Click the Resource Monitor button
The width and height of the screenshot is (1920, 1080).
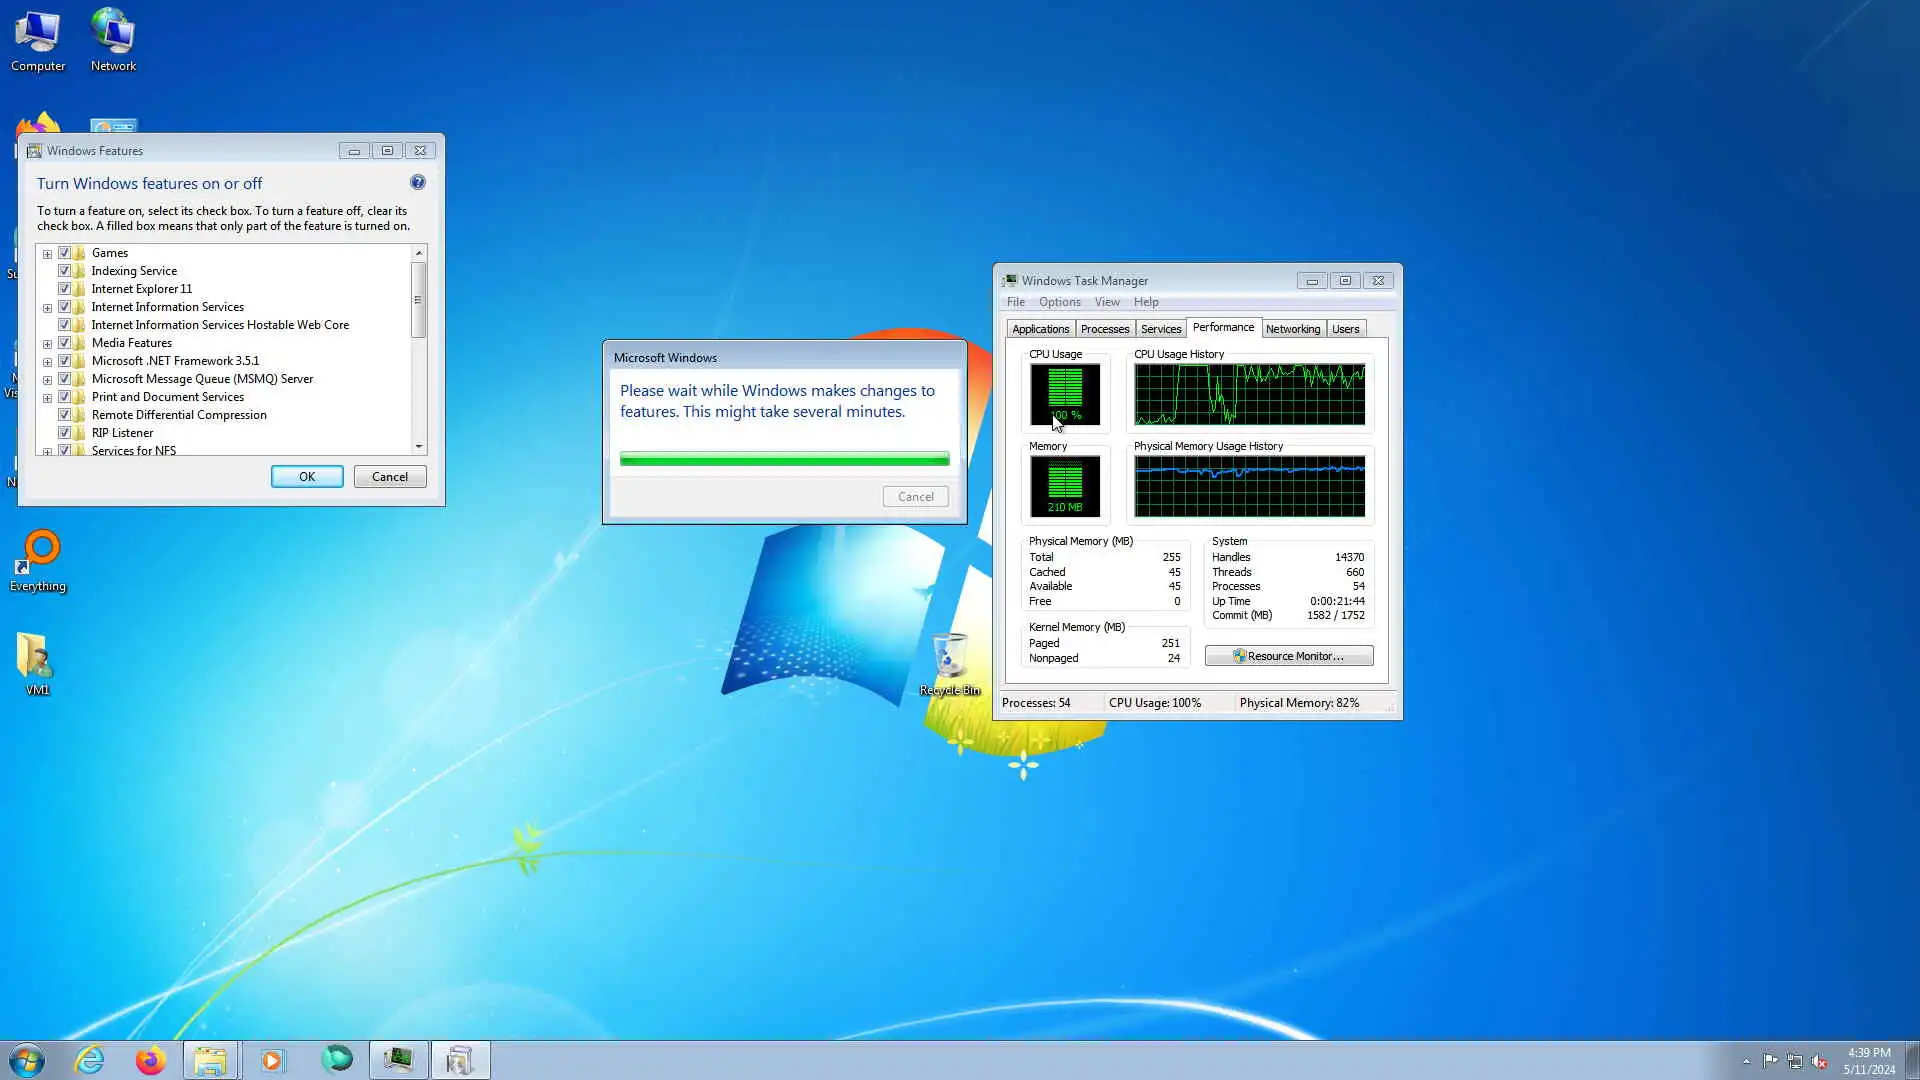(1288, 656)
